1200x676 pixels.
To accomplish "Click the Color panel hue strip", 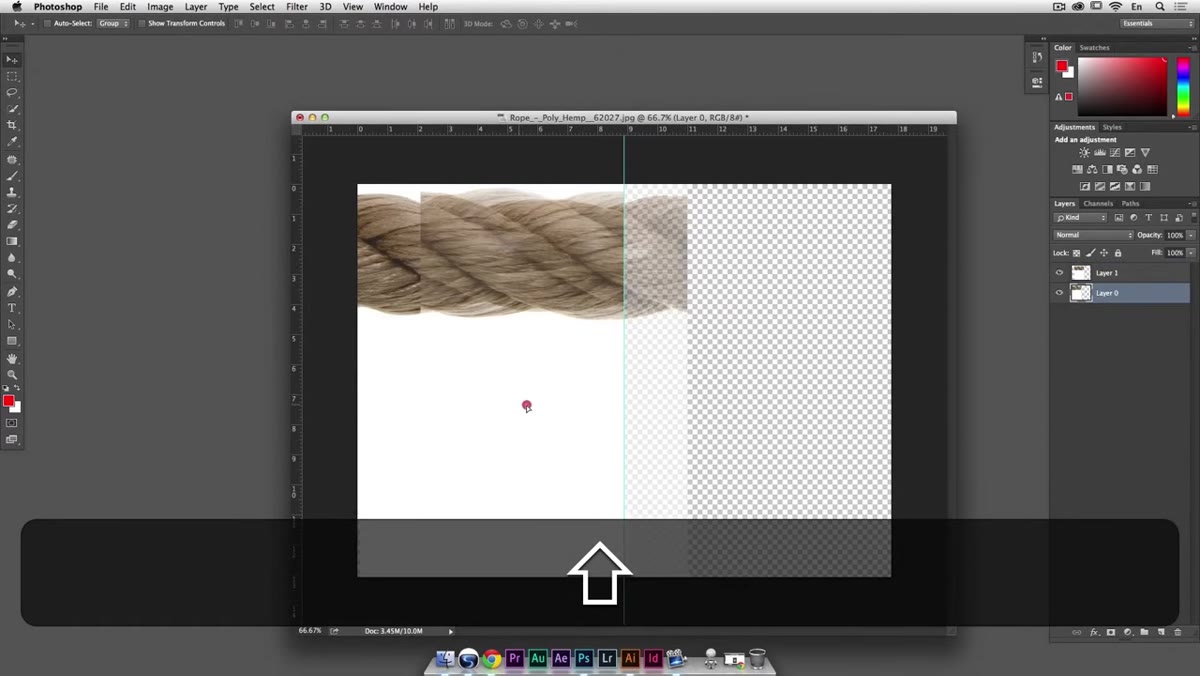I will (1183, 87).
